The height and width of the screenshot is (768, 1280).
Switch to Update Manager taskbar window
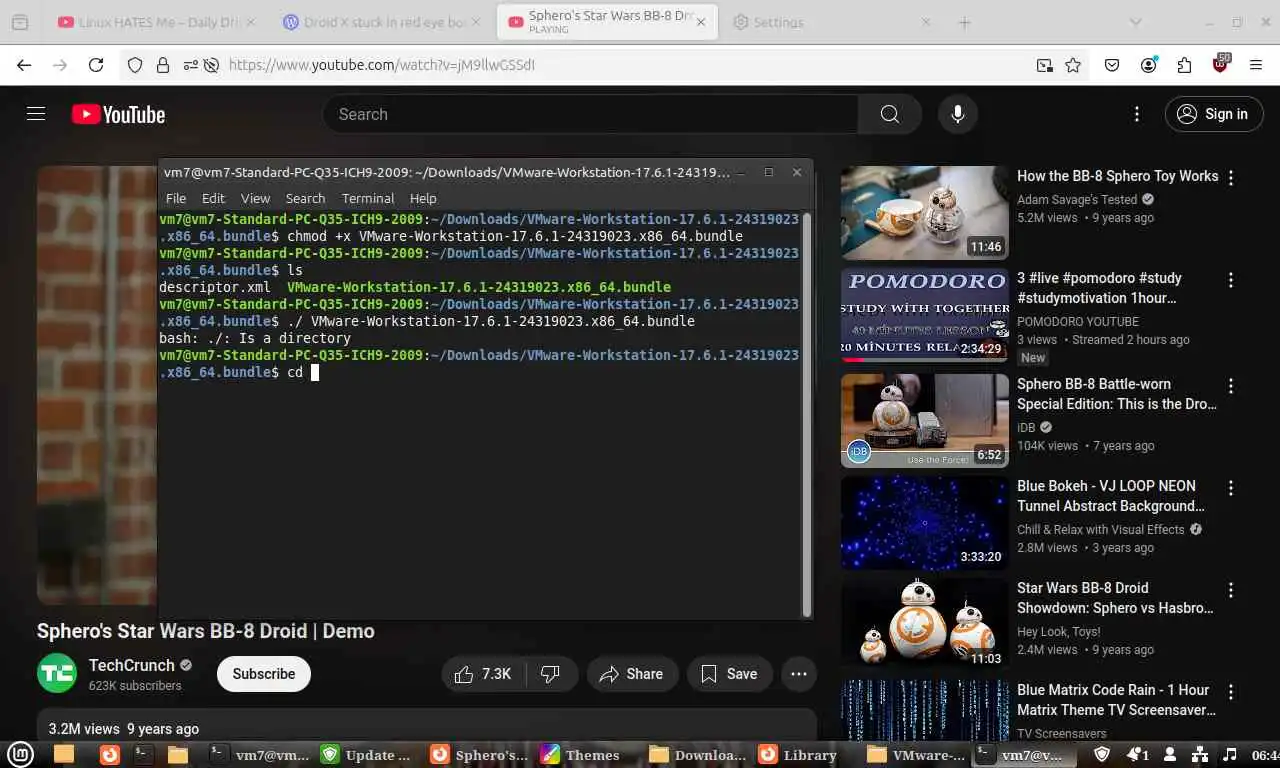pyautogui.click(x=366, y=755)
